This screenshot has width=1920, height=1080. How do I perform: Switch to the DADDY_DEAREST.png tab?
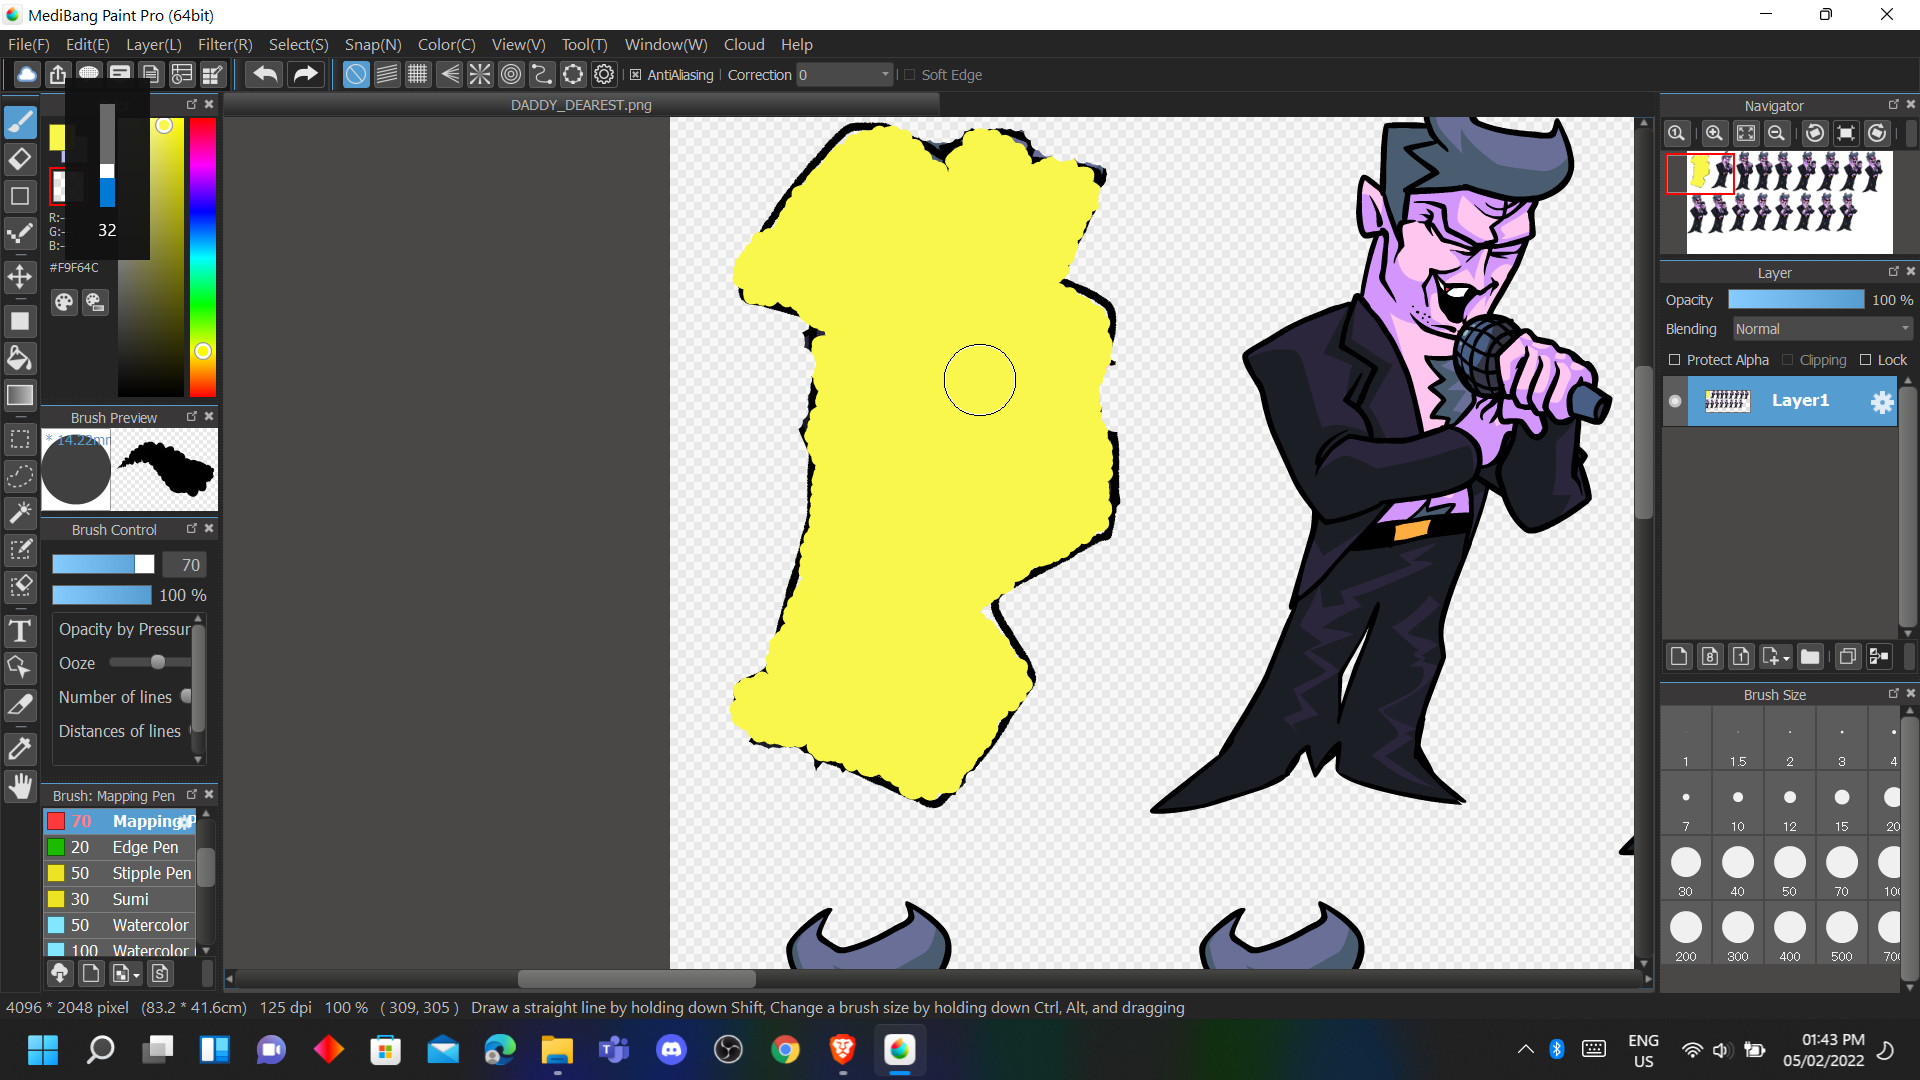pos(580,104)
